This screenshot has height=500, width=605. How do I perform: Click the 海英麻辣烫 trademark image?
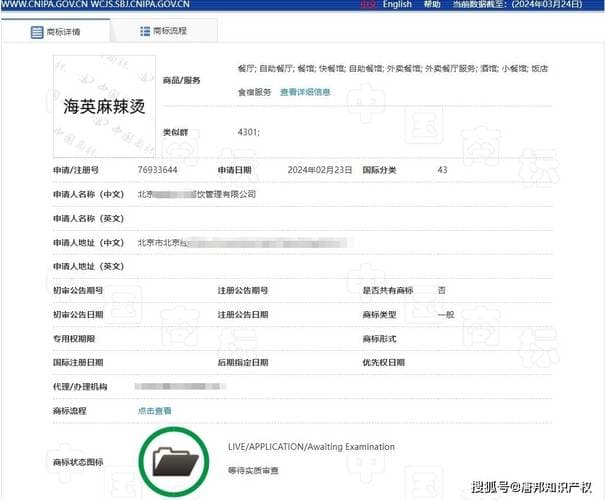104,106
